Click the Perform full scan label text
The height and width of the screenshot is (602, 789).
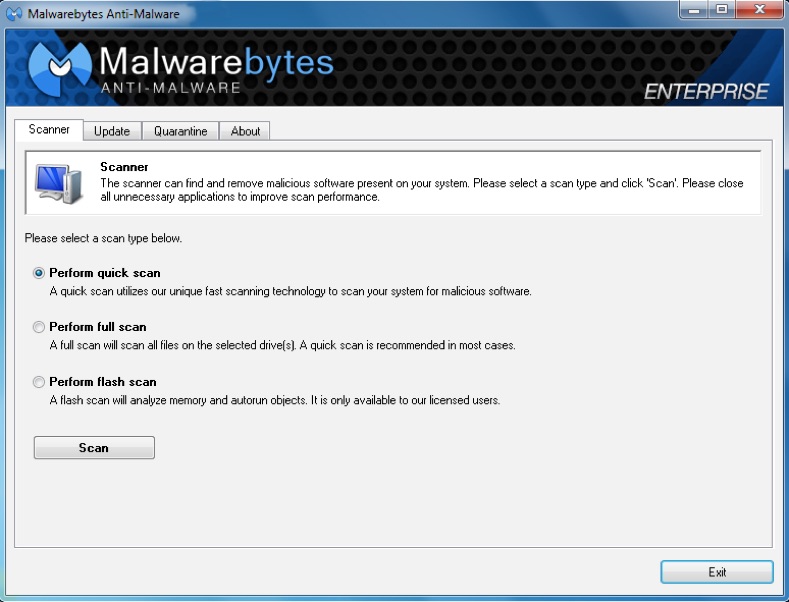pyautogui.click(x=98, y=327)
